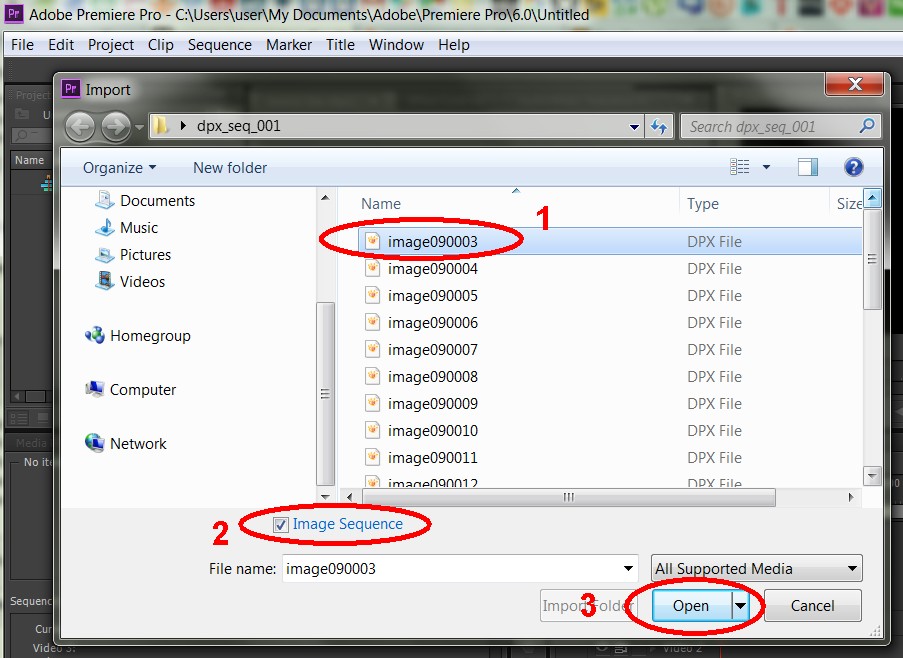
Task: Click the Name column header
Action: 381,204
